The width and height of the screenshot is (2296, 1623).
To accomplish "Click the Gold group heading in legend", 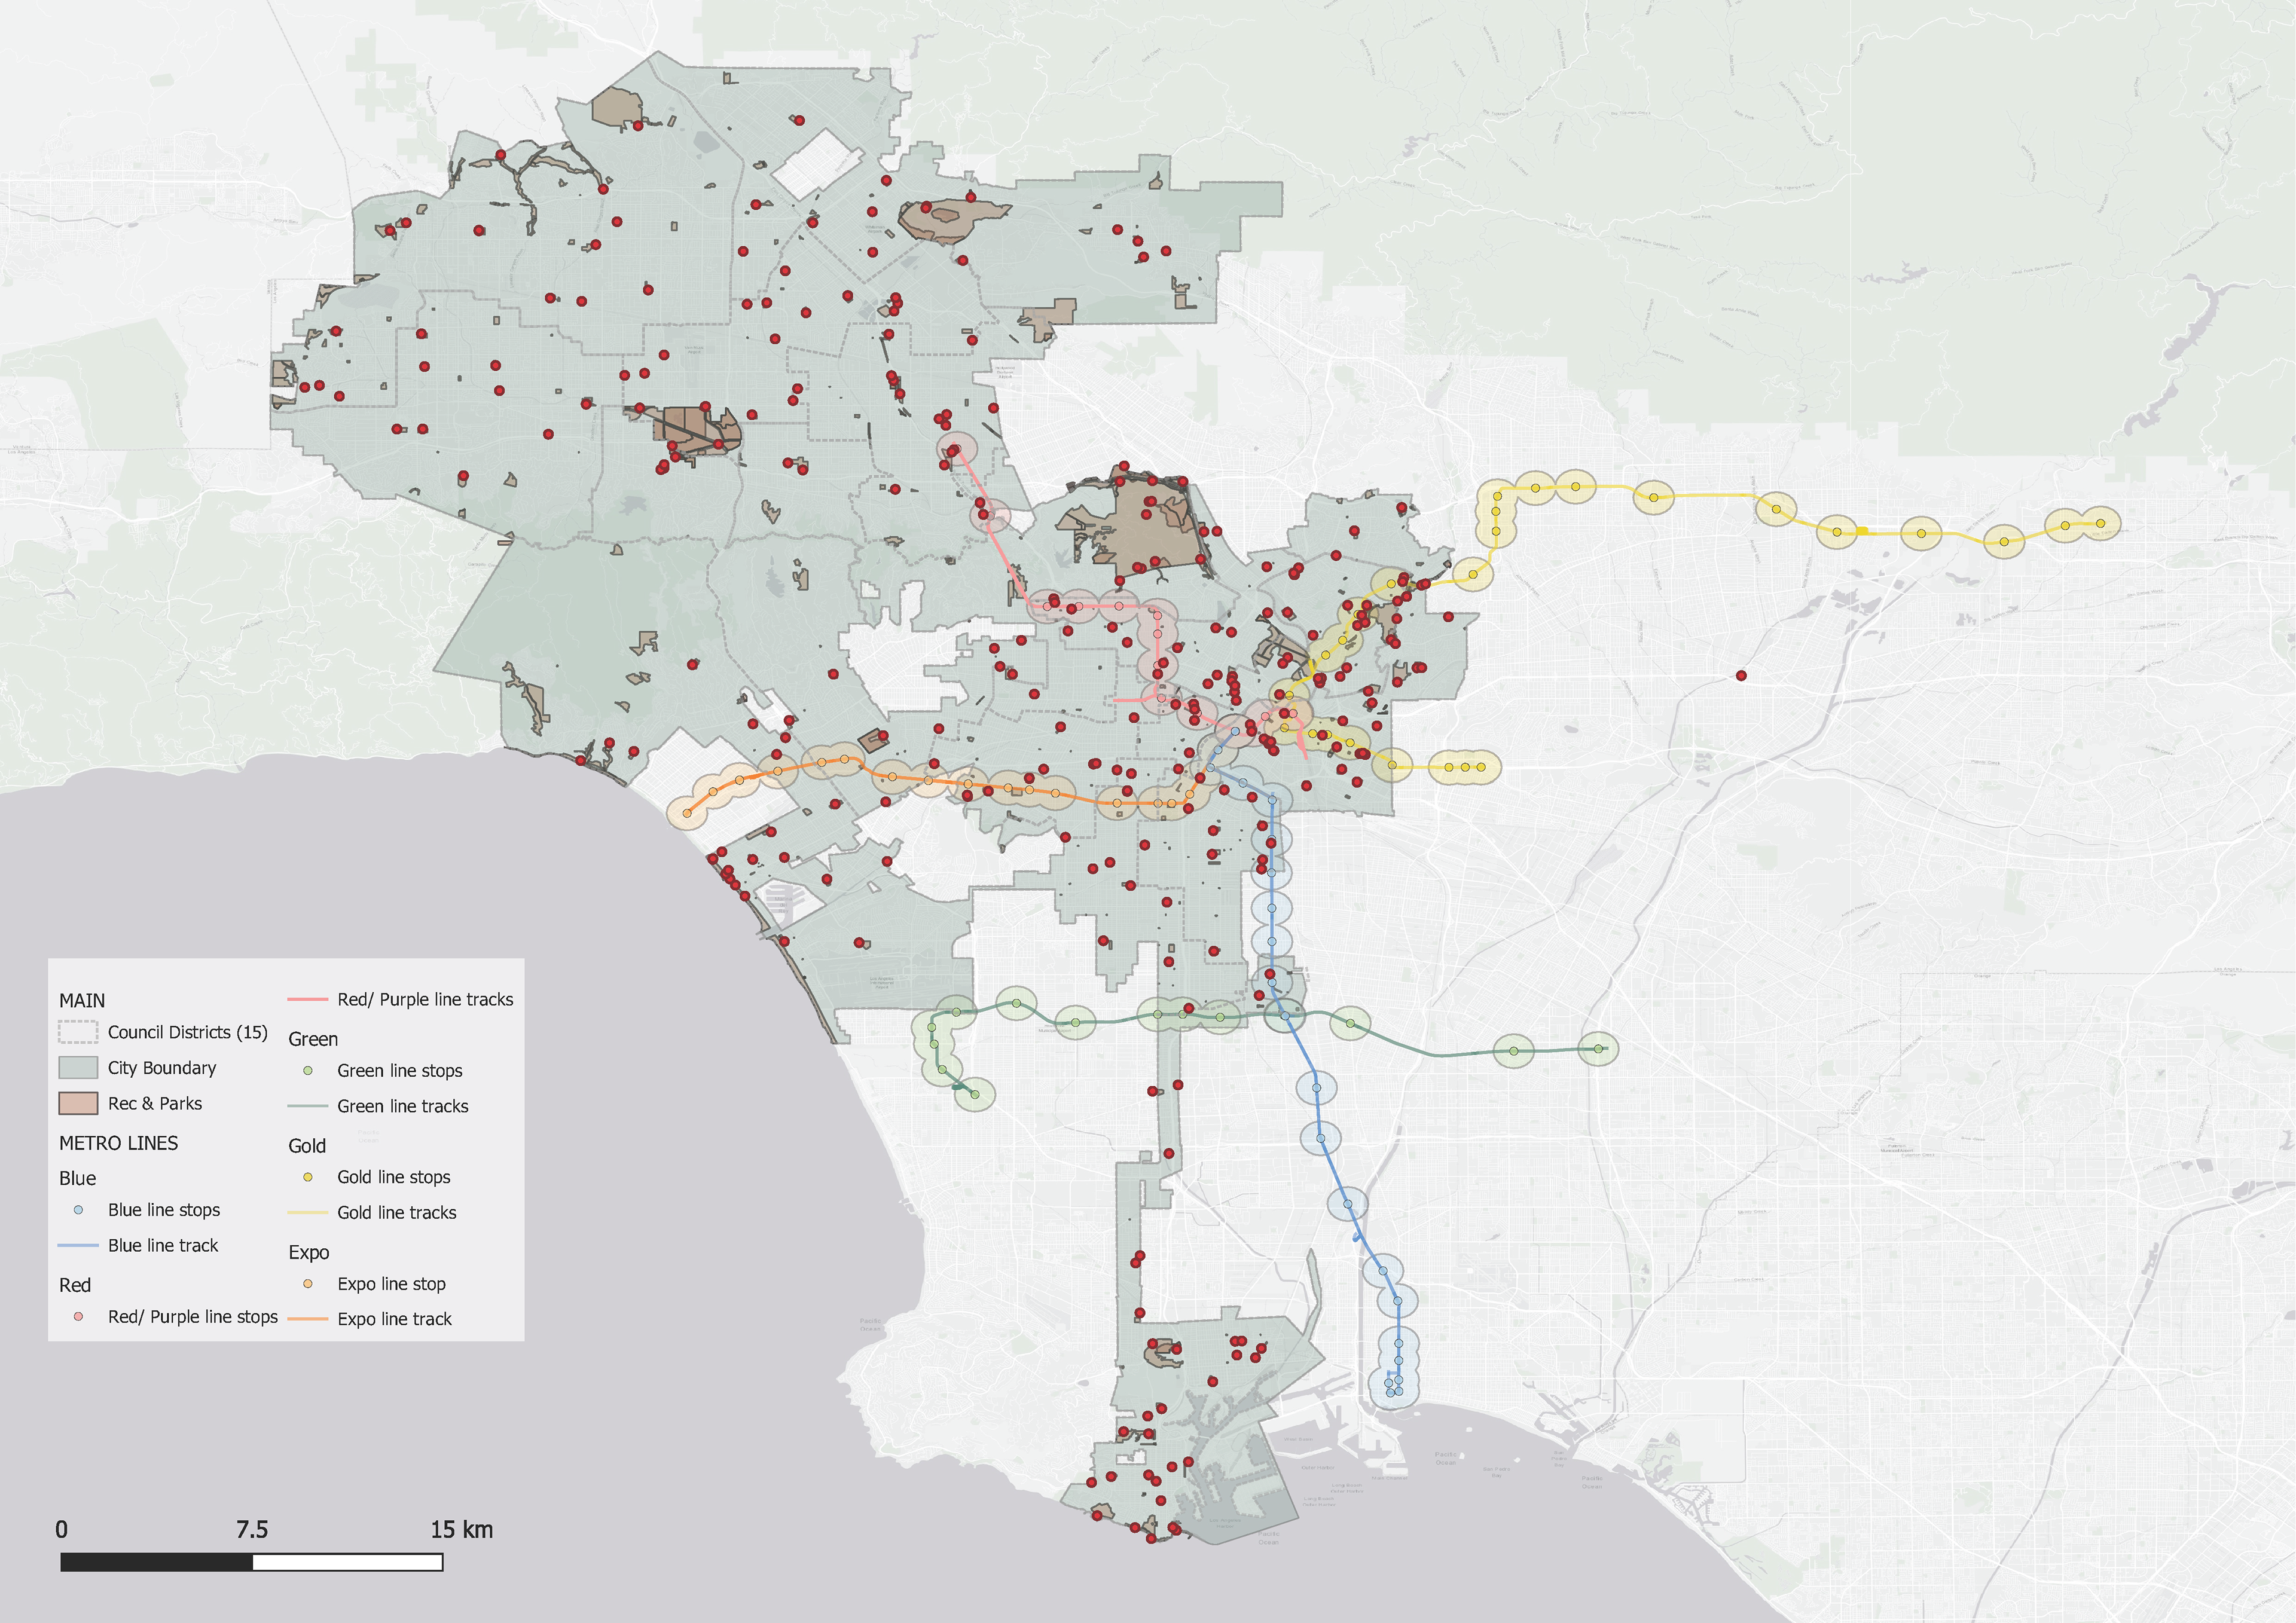I will click(x=307, y=1146).
